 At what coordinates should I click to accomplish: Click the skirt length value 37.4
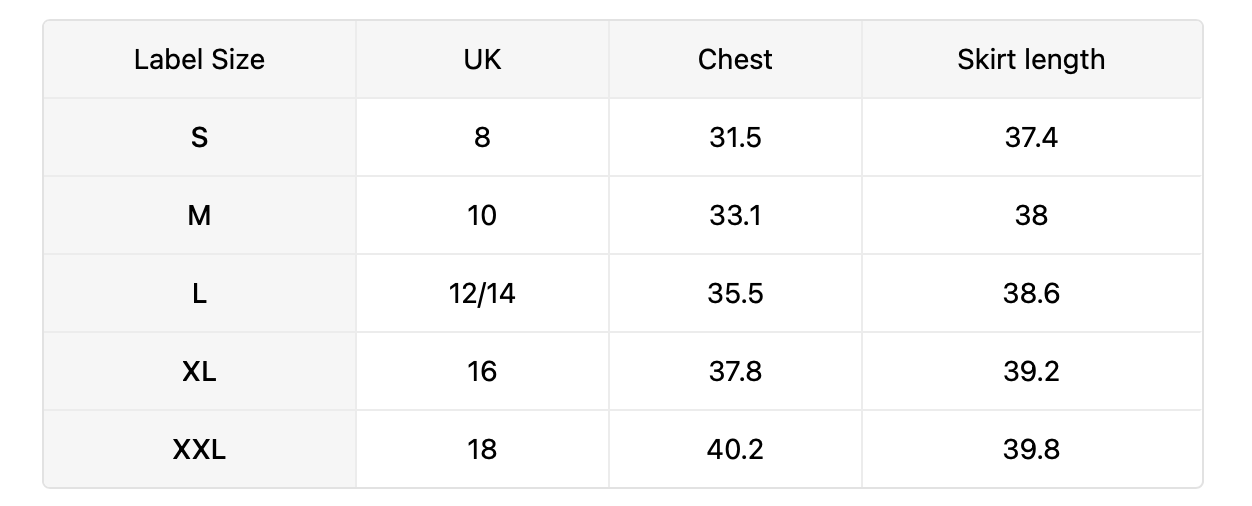click(x=1031, y=137)
